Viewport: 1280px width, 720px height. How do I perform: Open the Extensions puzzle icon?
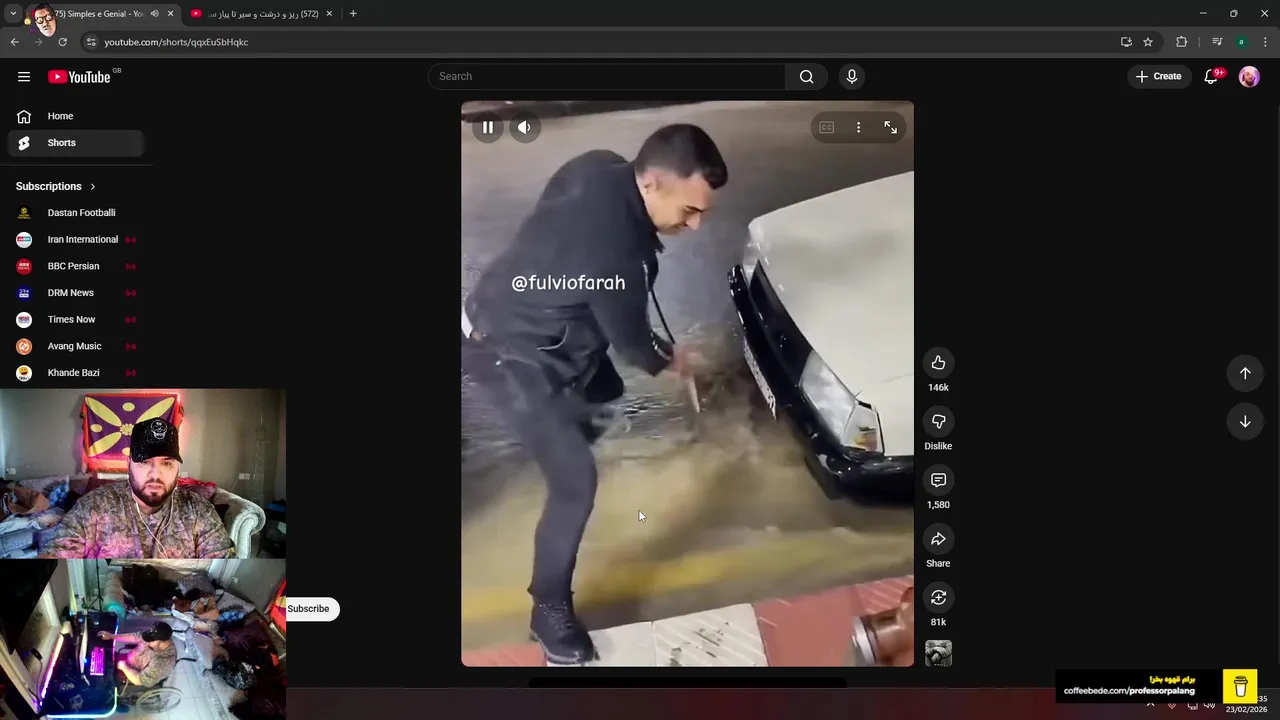point(1181,42)
